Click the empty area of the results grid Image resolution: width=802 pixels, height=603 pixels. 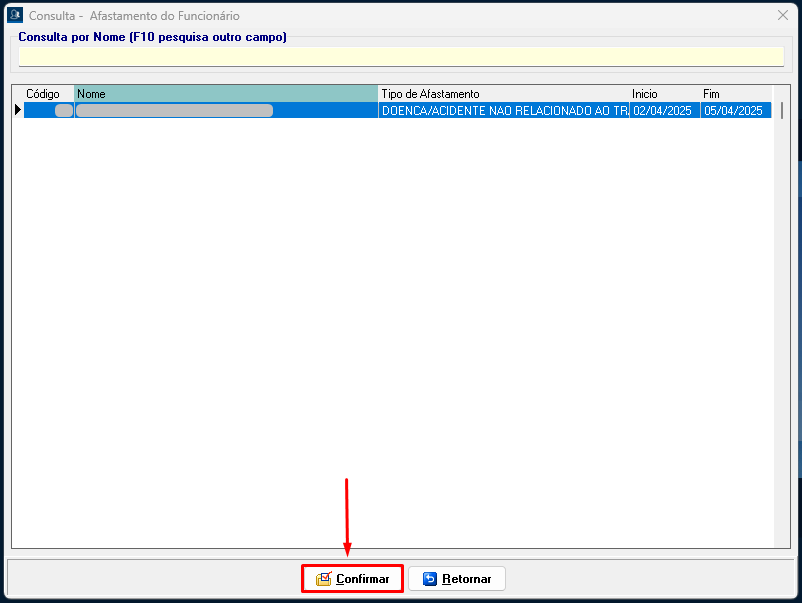point(390,330)
